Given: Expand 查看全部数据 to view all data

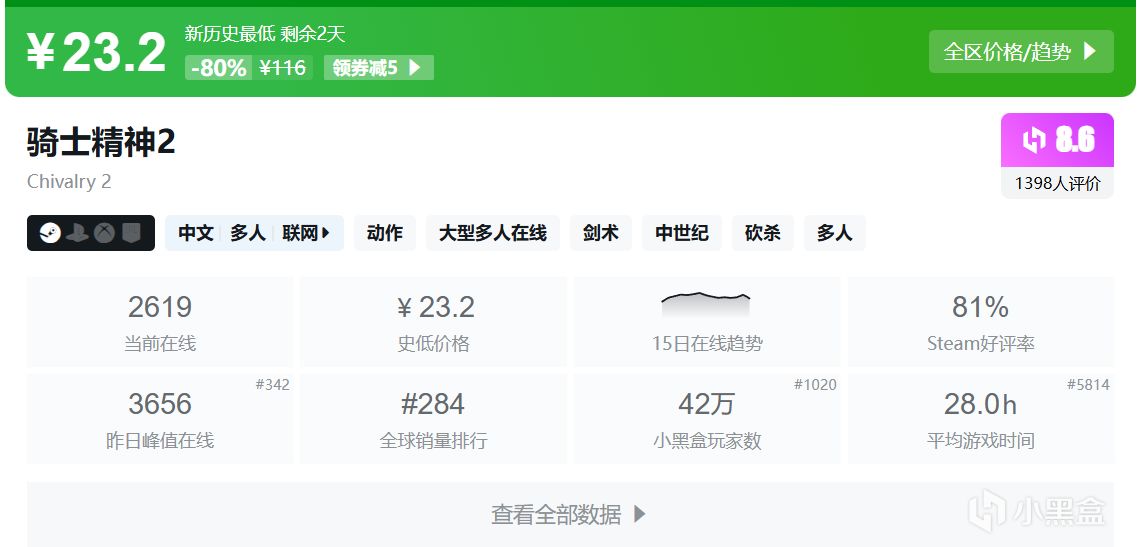Looking at the screenshot, I should coord(570,514).
